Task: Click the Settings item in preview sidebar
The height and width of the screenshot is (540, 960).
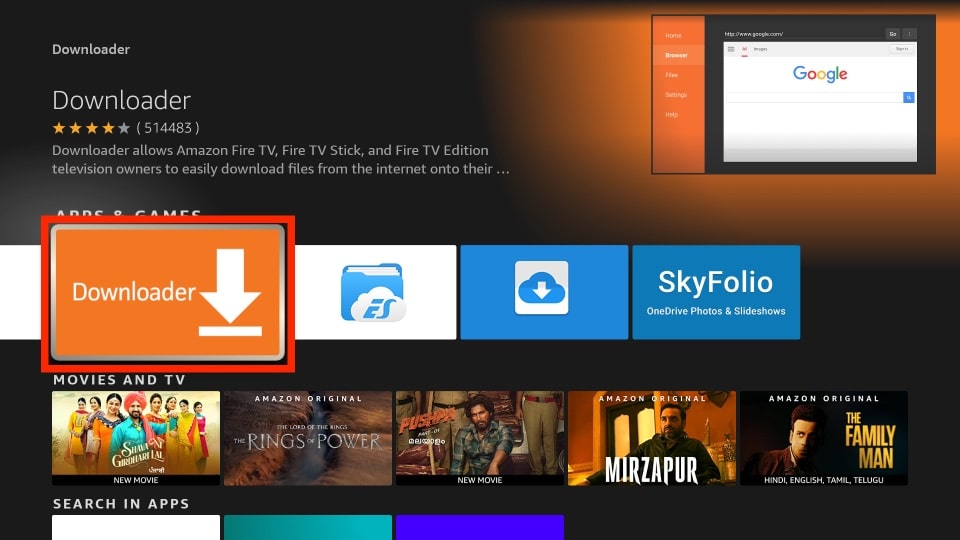Action: point(676,95)
